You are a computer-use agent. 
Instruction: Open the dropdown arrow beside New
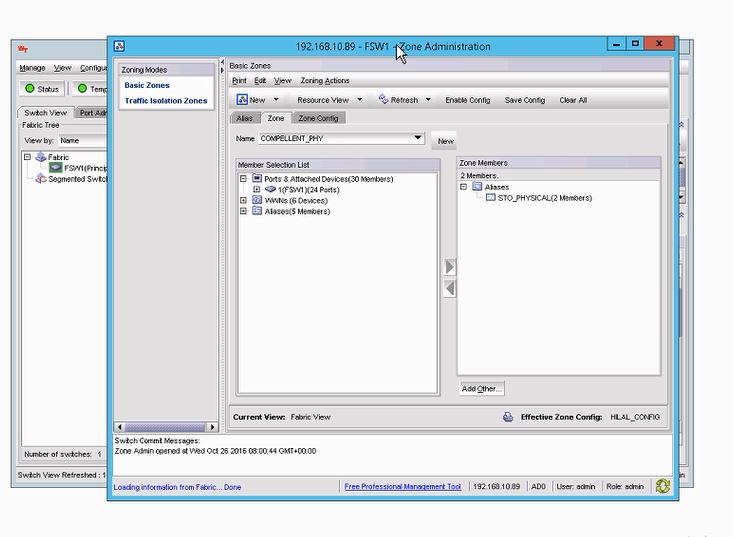tap(276, 100)
